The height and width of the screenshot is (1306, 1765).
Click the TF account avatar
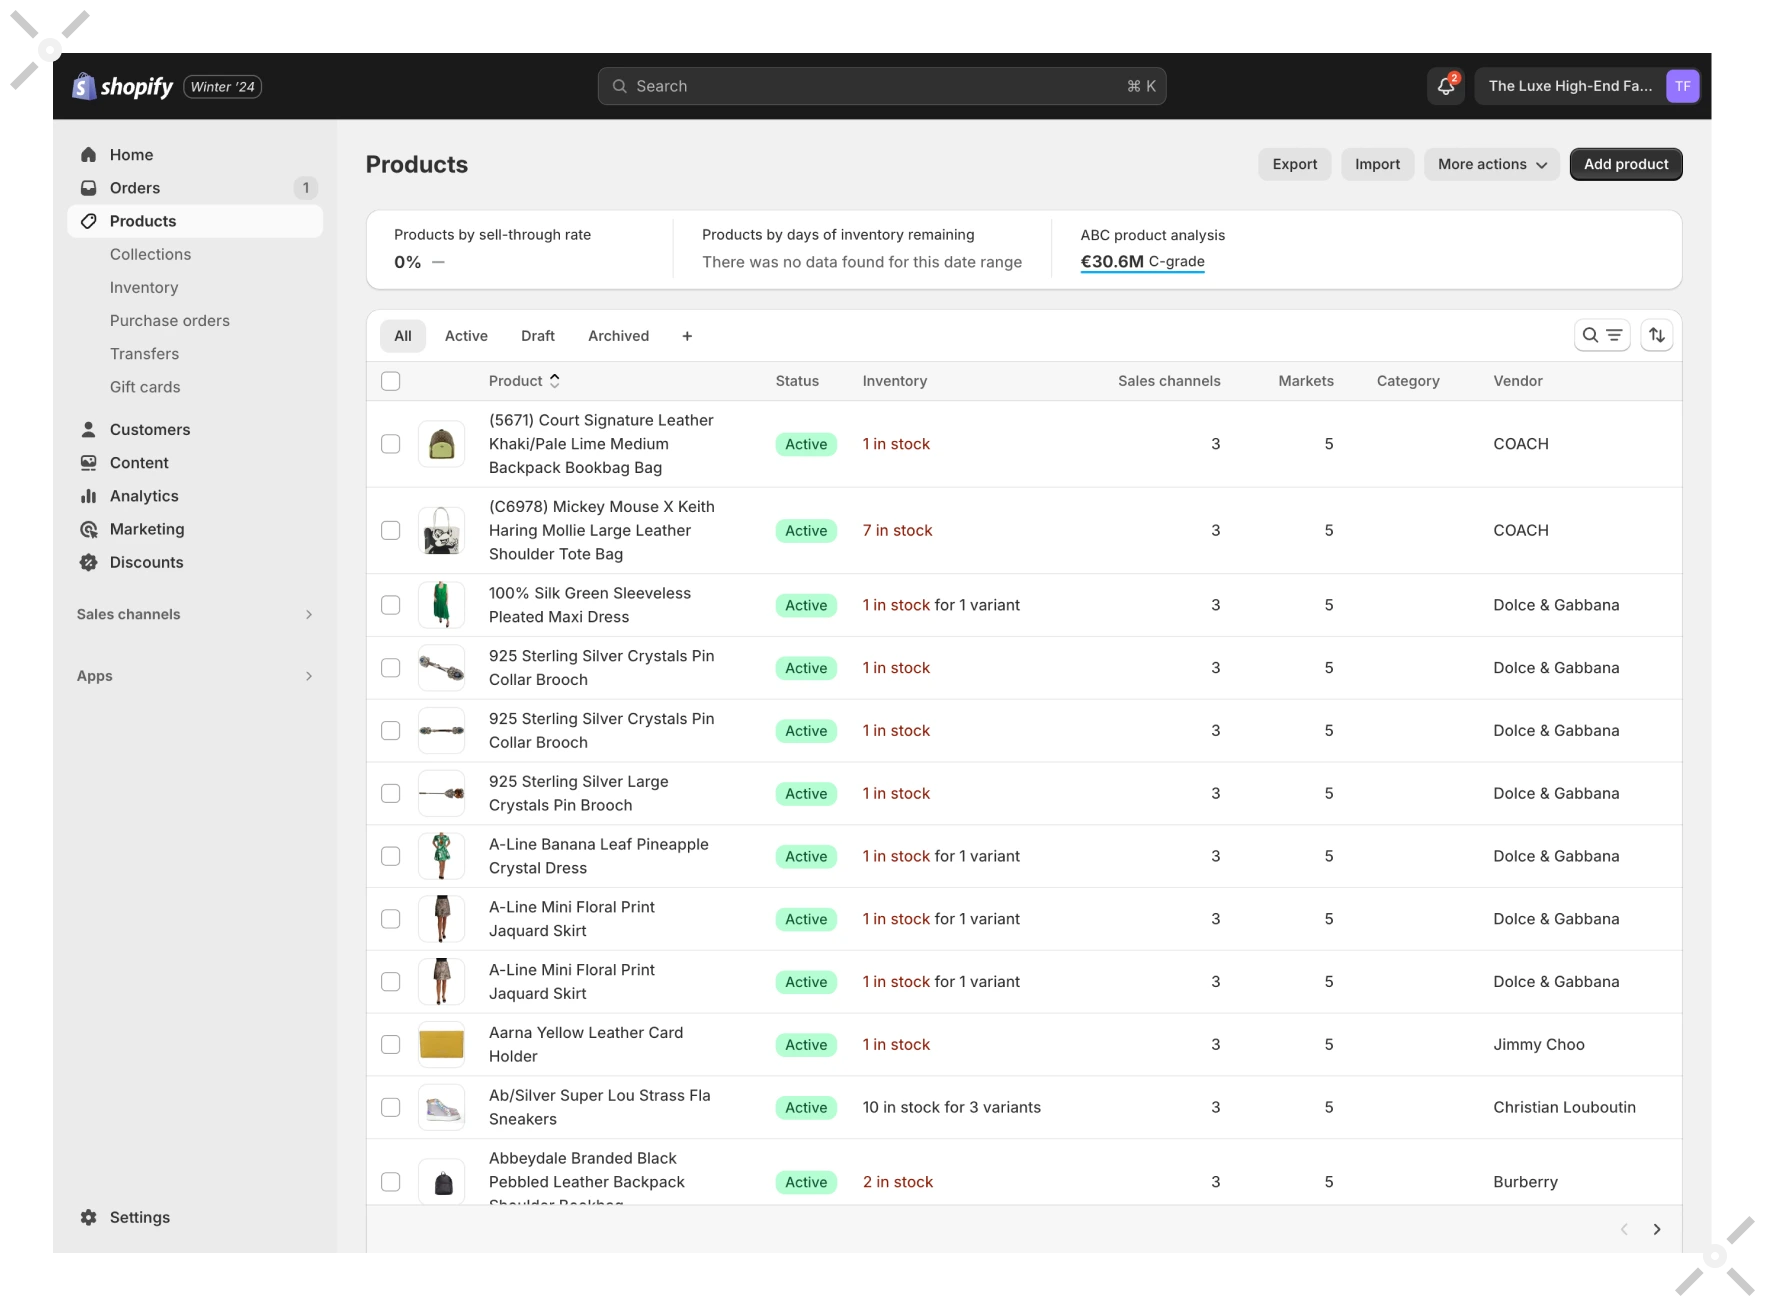(x=1682, y=86)
